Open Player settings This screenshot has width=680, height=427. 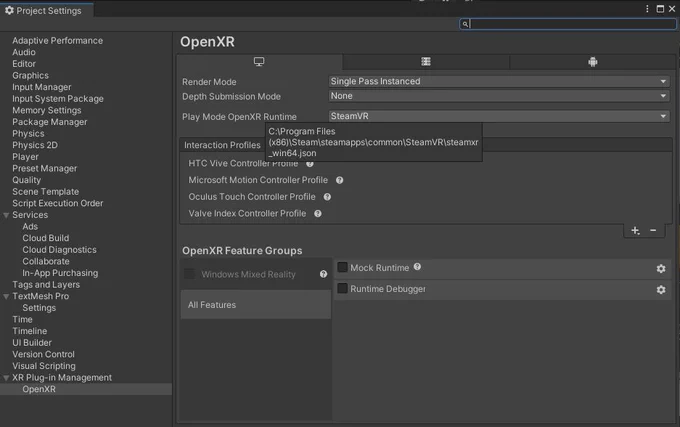click(x=25, y=157)
